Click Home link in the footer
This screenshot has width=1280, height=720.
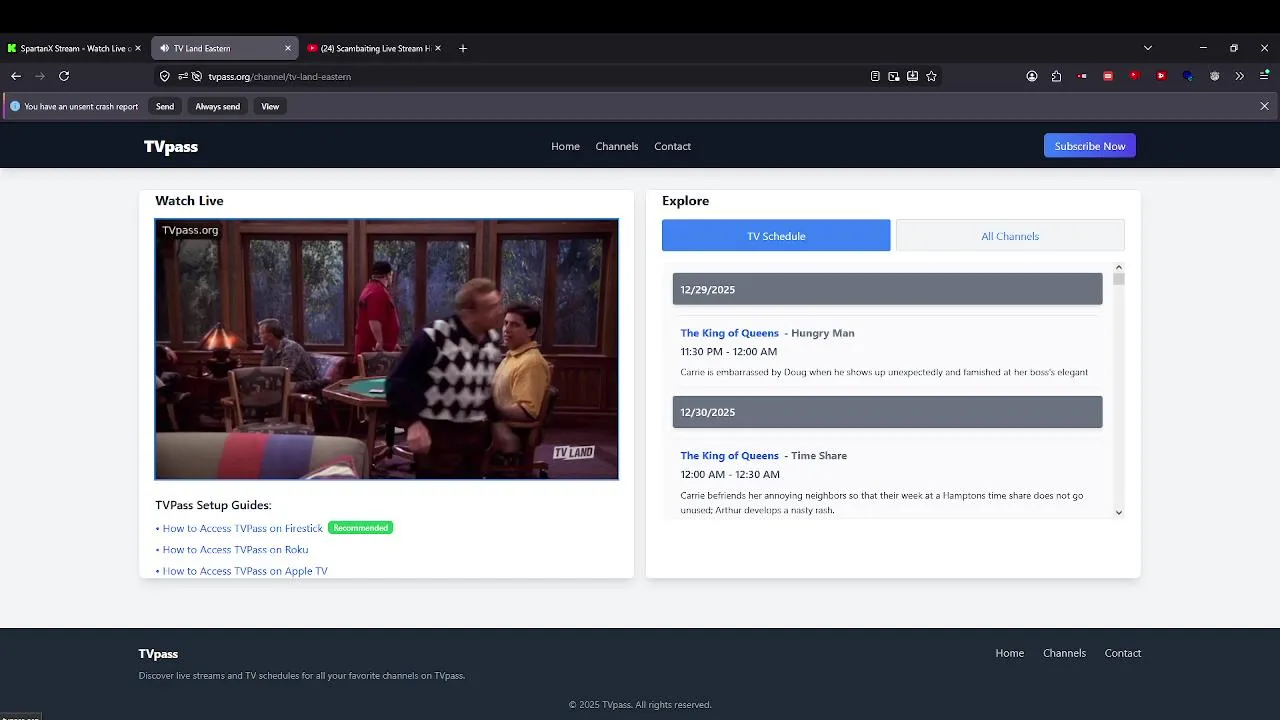tap(1010, 653)
